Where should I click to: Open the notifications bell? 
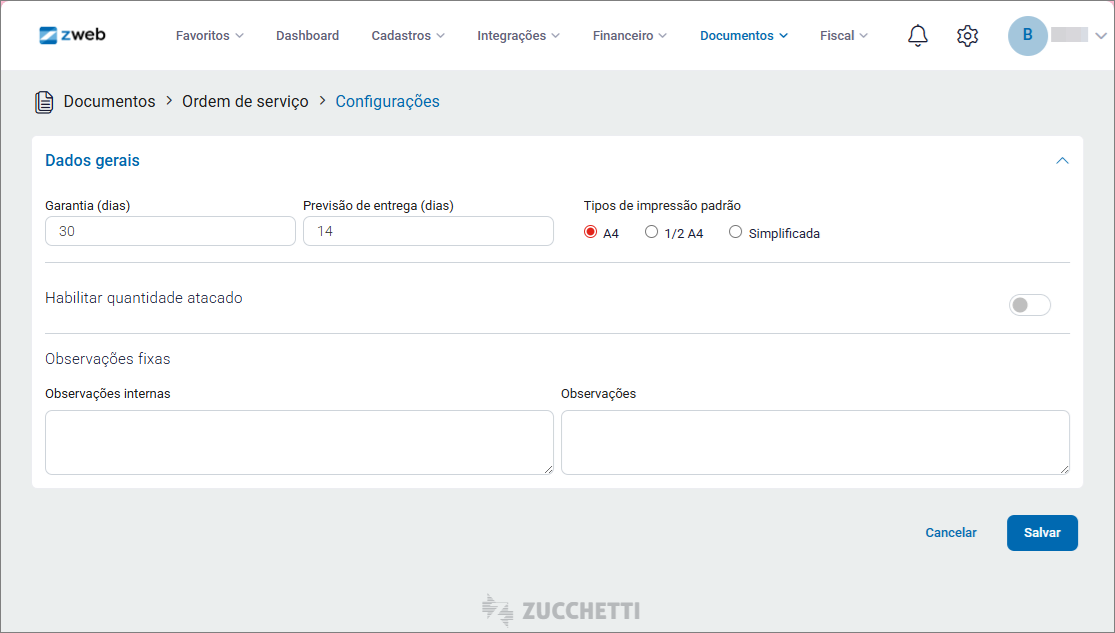coord(917,36)
